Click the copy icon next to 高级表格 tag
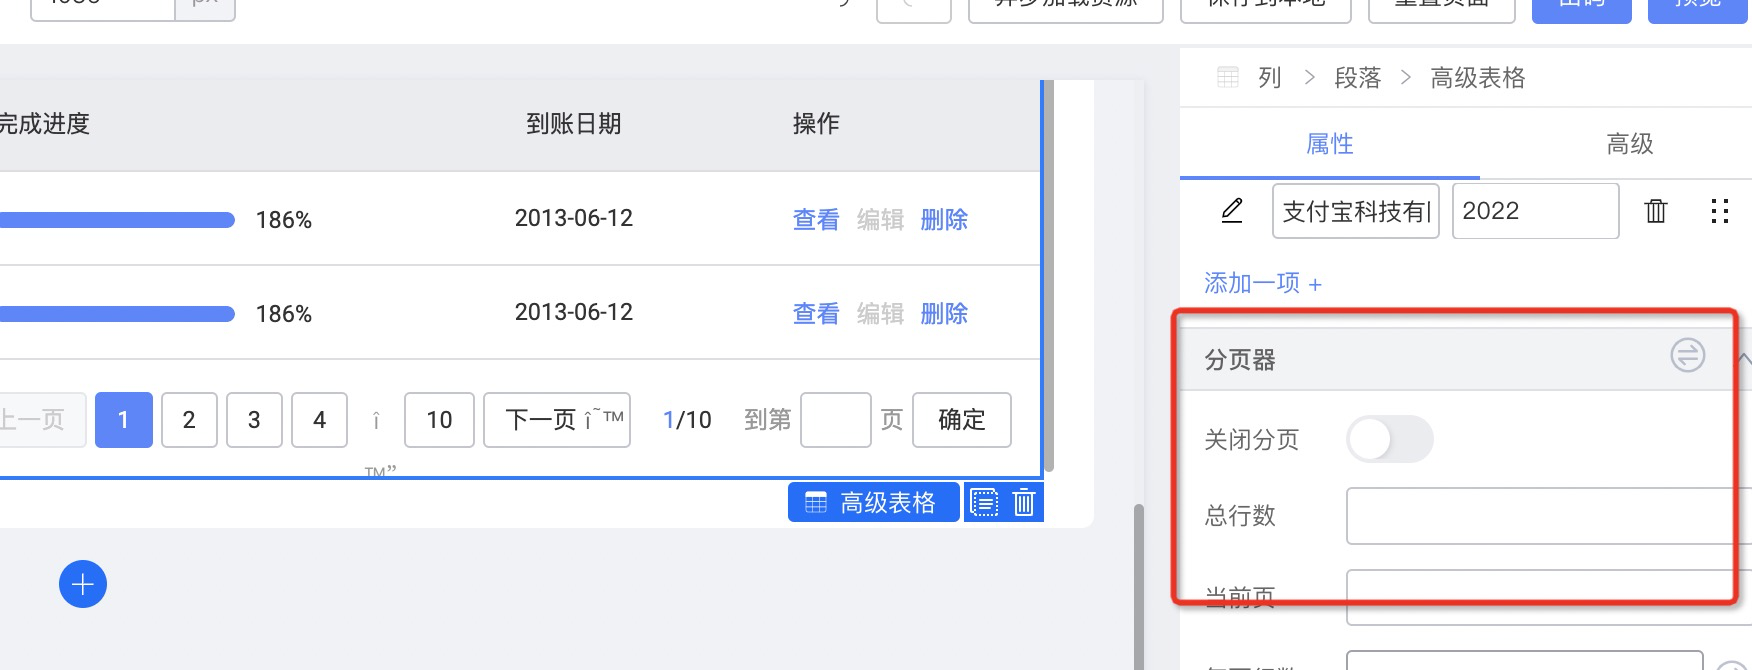Viewport: 1752px width, 670px height. tap(985, 502)
